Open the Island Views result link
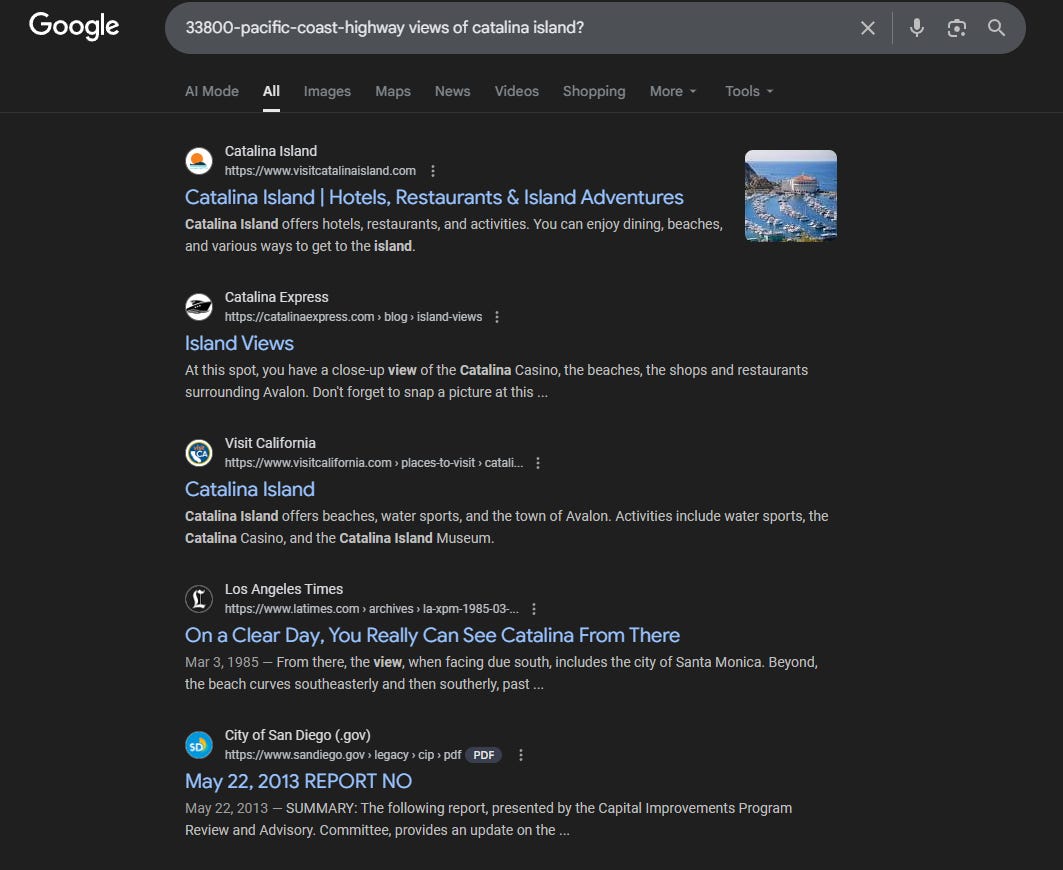Viewport: 1063px width, 870px height. coord(239,343)
